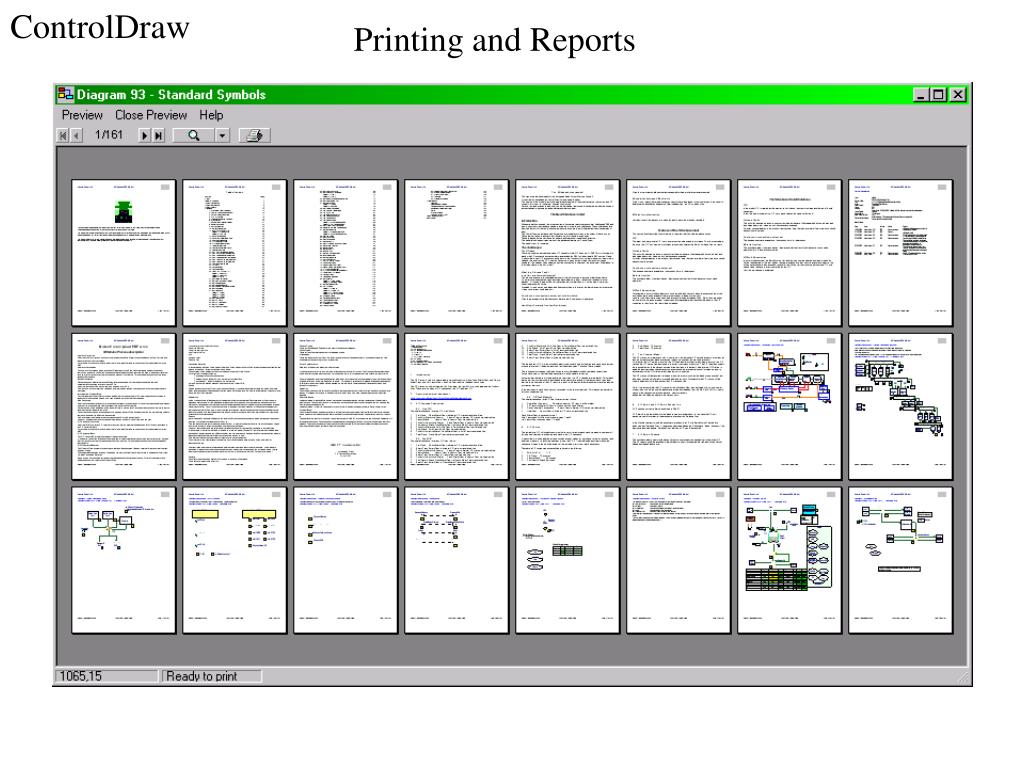Select page 21 thumbnail with ellipses and a table
The image size is (1024, 768).
coord(568,560)
